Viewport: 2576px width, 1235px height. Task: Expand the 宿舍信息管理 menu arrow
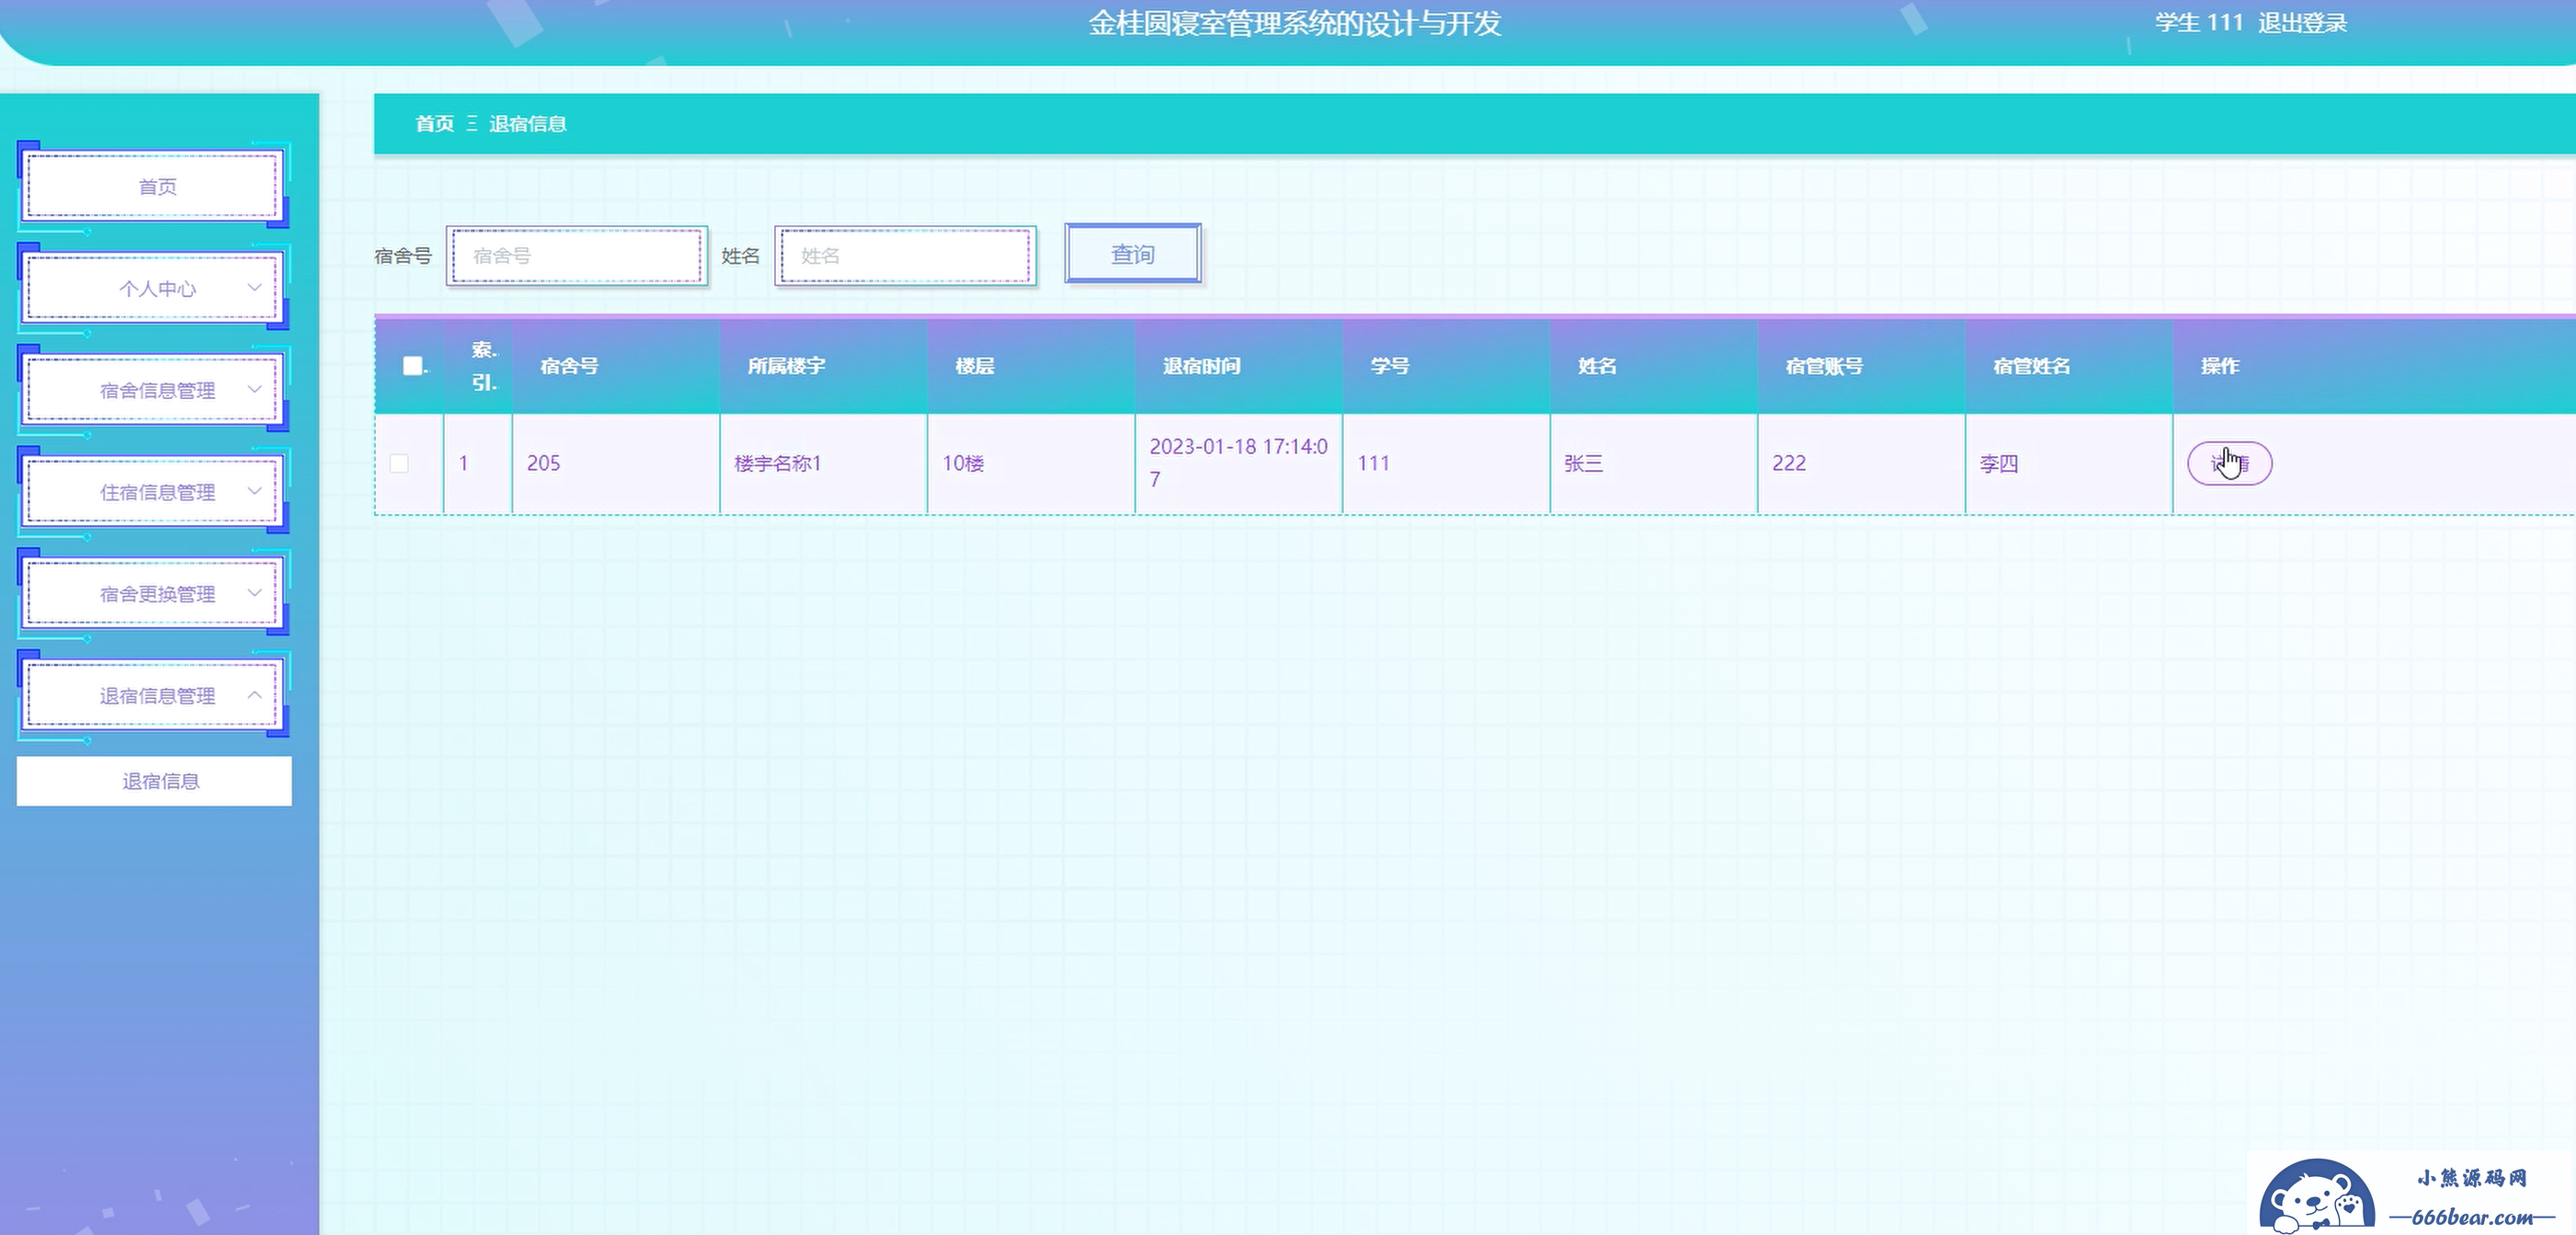[x=254, y=390]
